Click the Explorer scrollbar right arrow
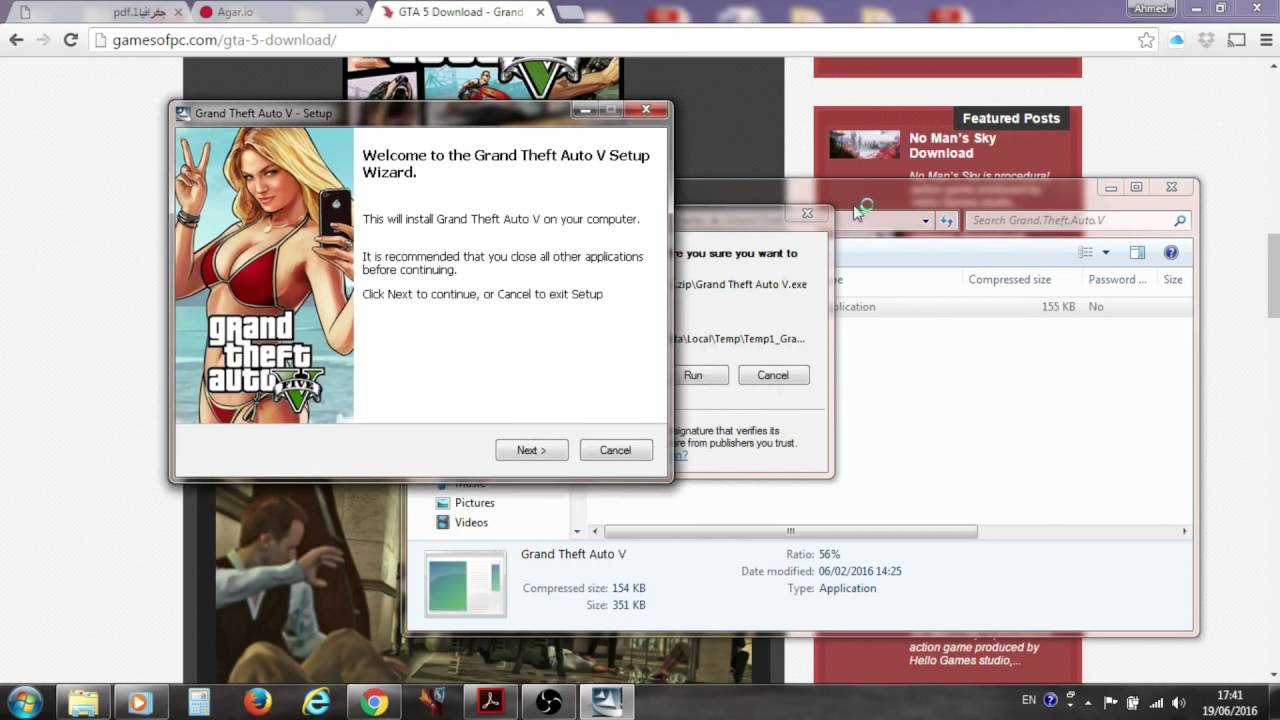Image resolution: width=1280 pixels, height=720 pixels. (1185, 531)
